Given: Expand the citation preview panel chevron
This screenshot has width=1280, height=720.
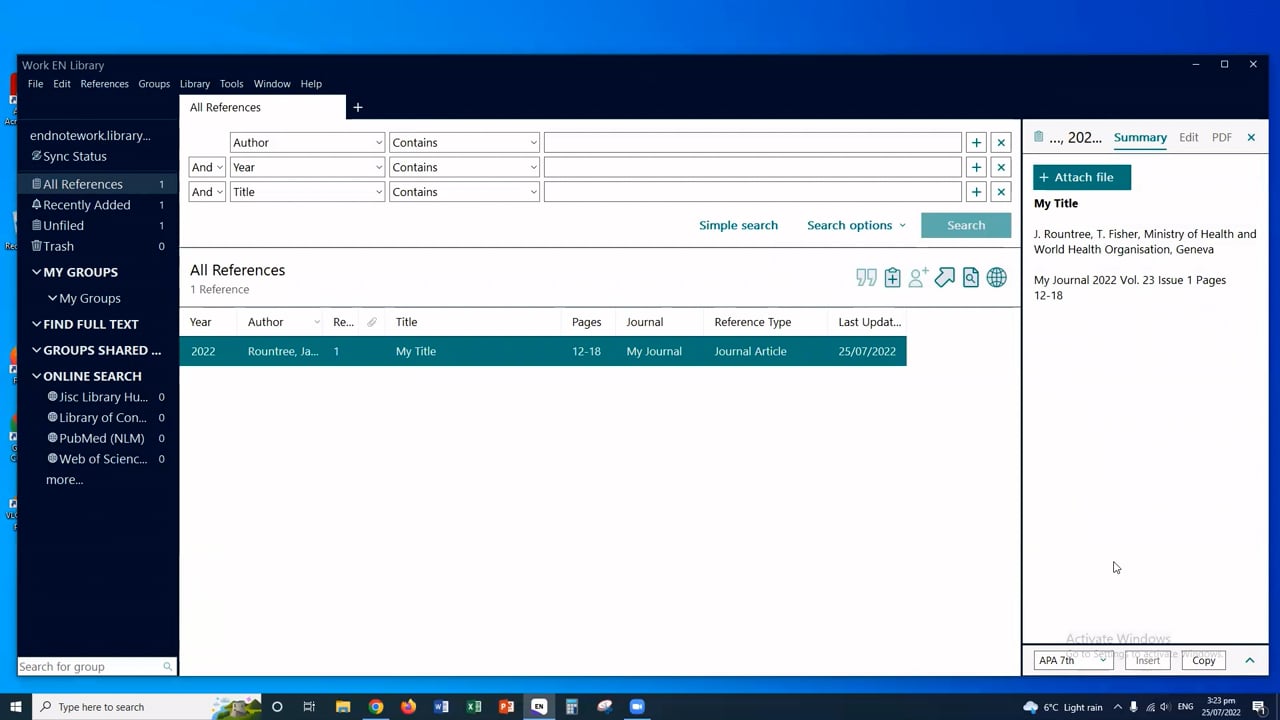Looking at the screenshot, I should point(1249,660).
